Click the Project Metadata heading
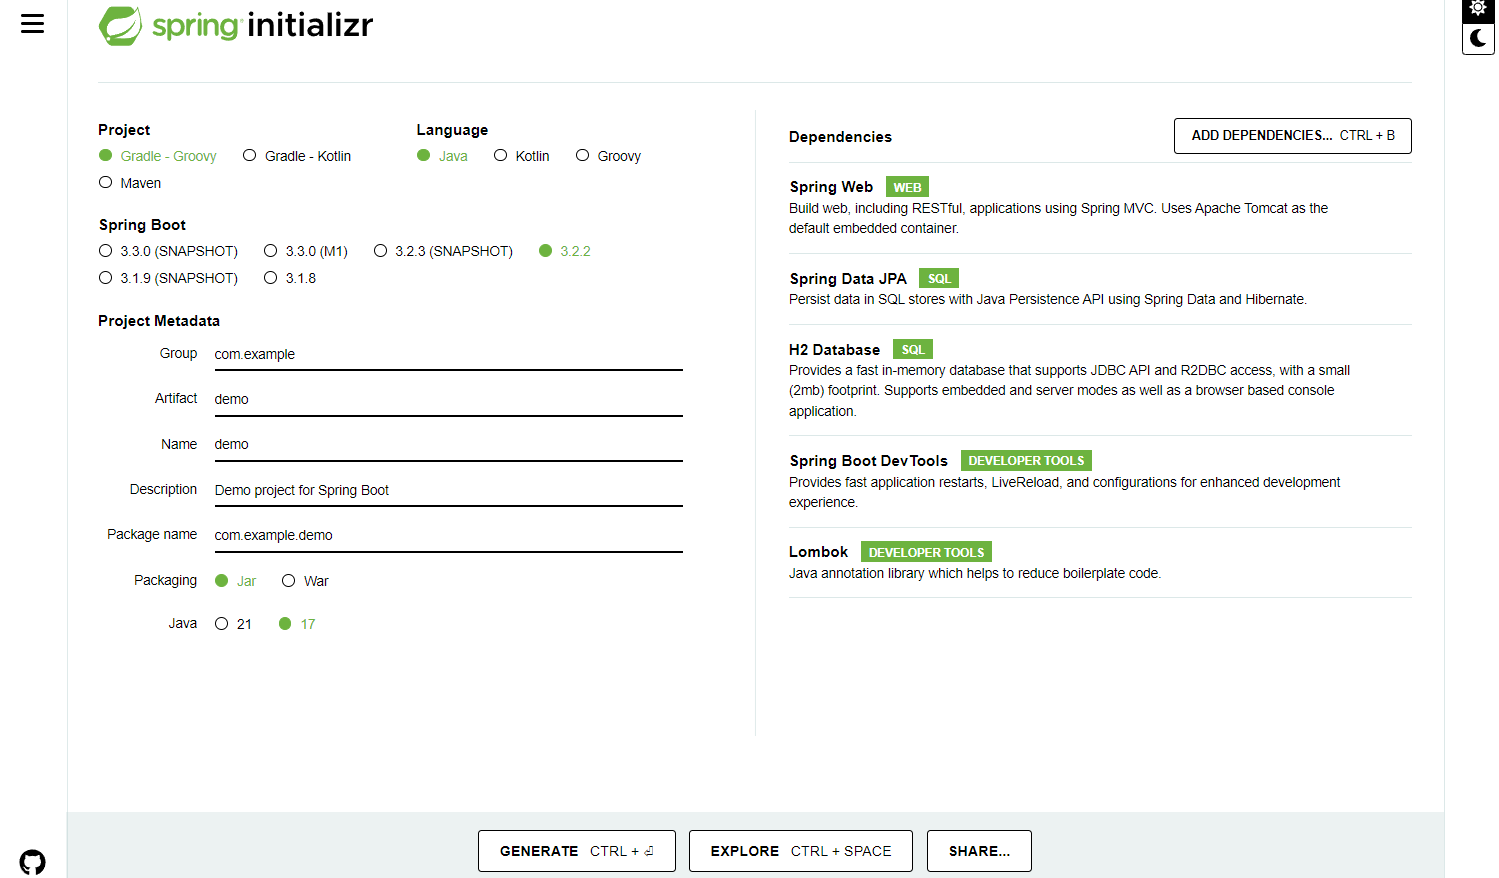 tap(159, 321)
